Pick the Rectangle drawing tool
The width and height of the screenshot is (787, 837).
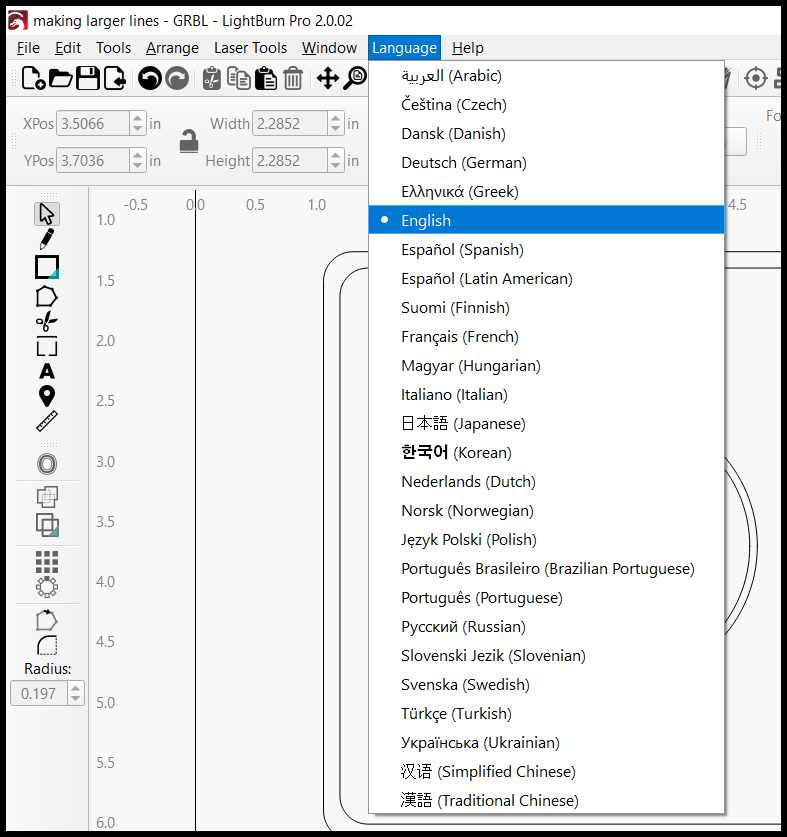pos(47,267)
